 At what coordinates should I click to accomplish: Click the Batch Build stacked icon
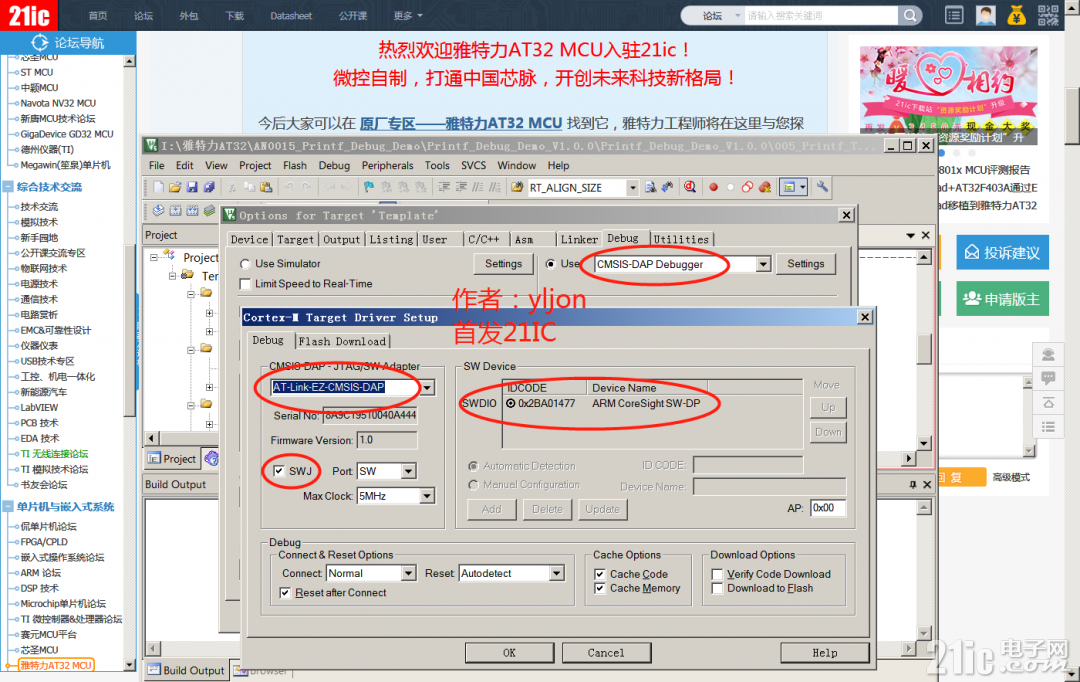point(209,211)
